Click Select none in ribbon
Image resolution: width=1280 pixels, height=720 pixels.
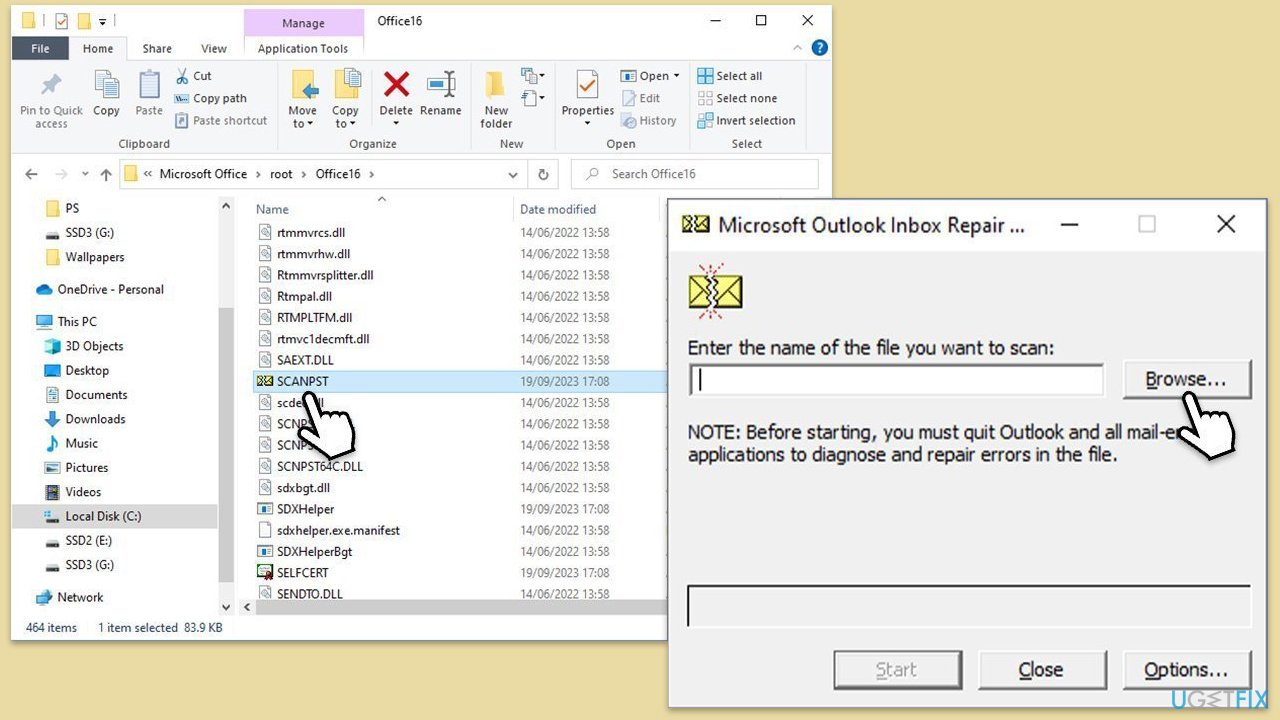(x=737, y=98)
